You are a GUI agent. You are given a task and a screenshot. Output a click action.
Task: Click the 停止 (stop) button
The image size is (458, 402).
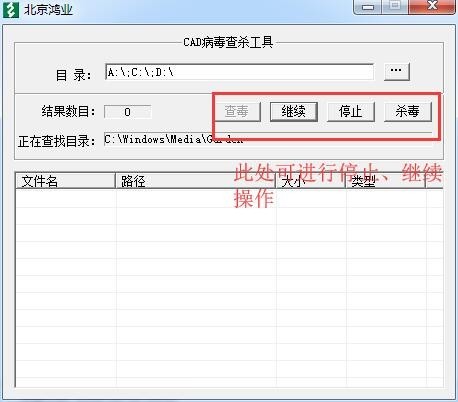click(x=350, y=111)
